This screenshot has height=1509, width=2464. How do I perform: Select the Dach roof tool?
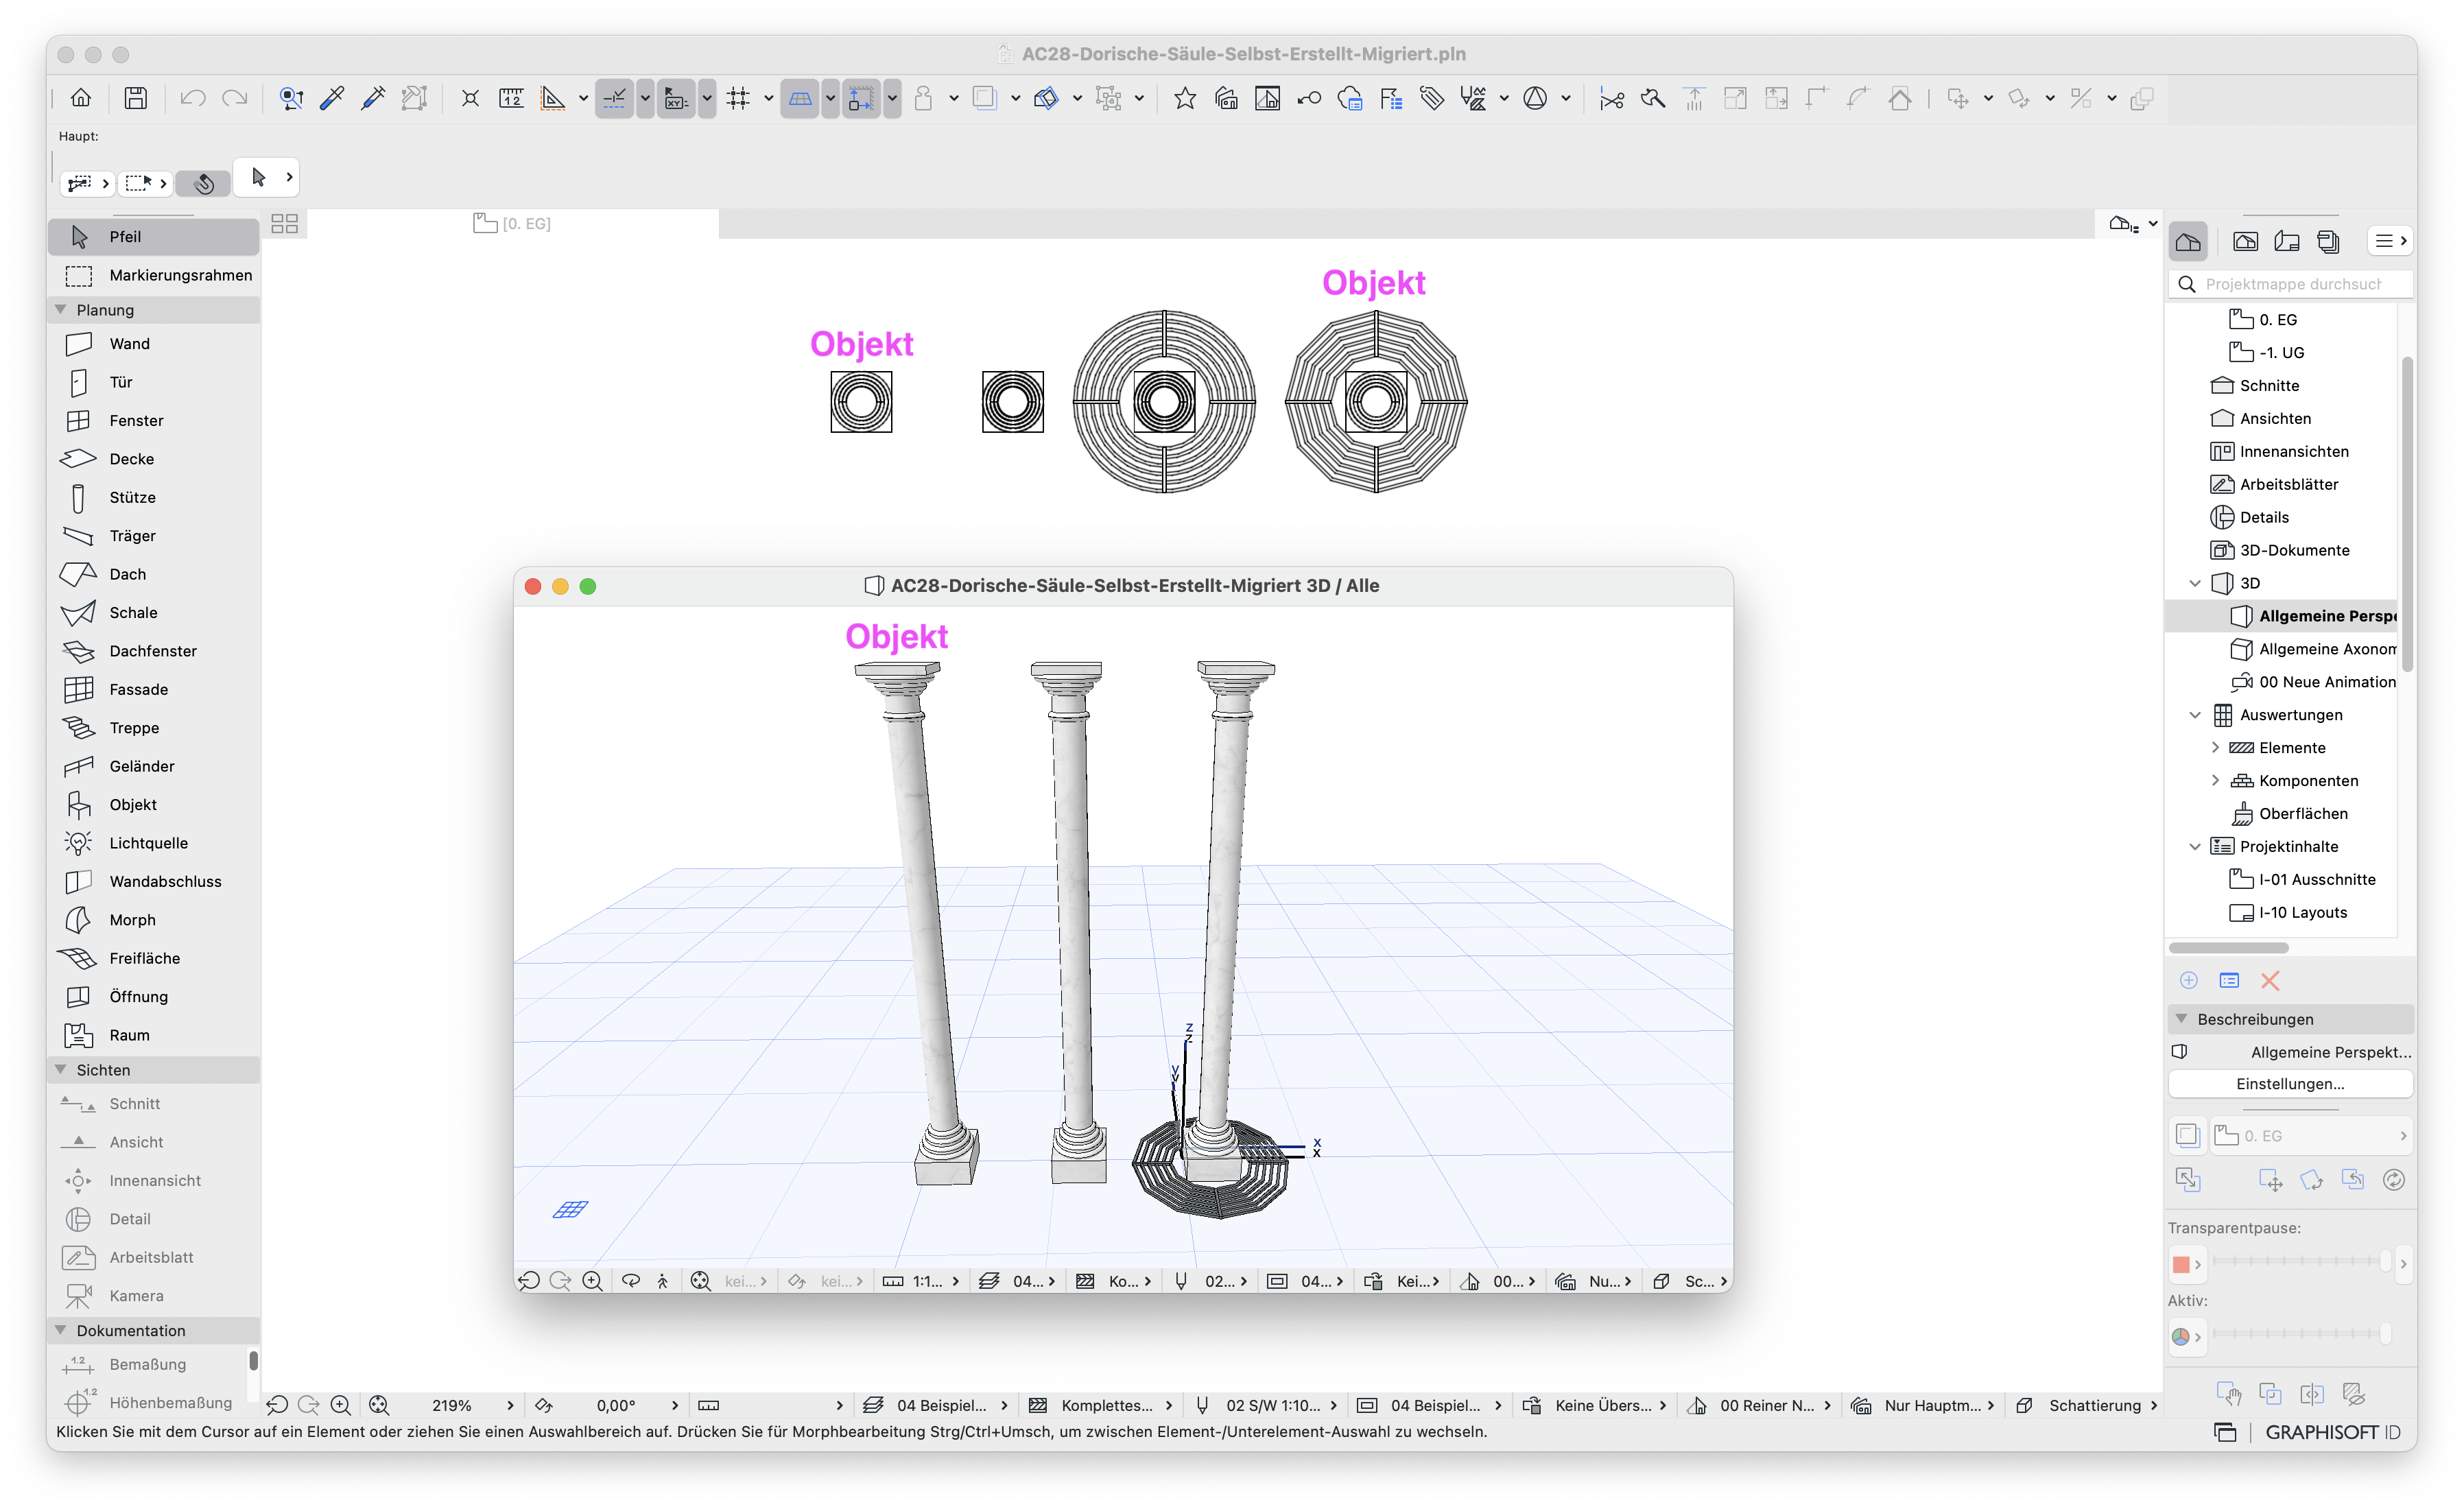tap(154, 574)
